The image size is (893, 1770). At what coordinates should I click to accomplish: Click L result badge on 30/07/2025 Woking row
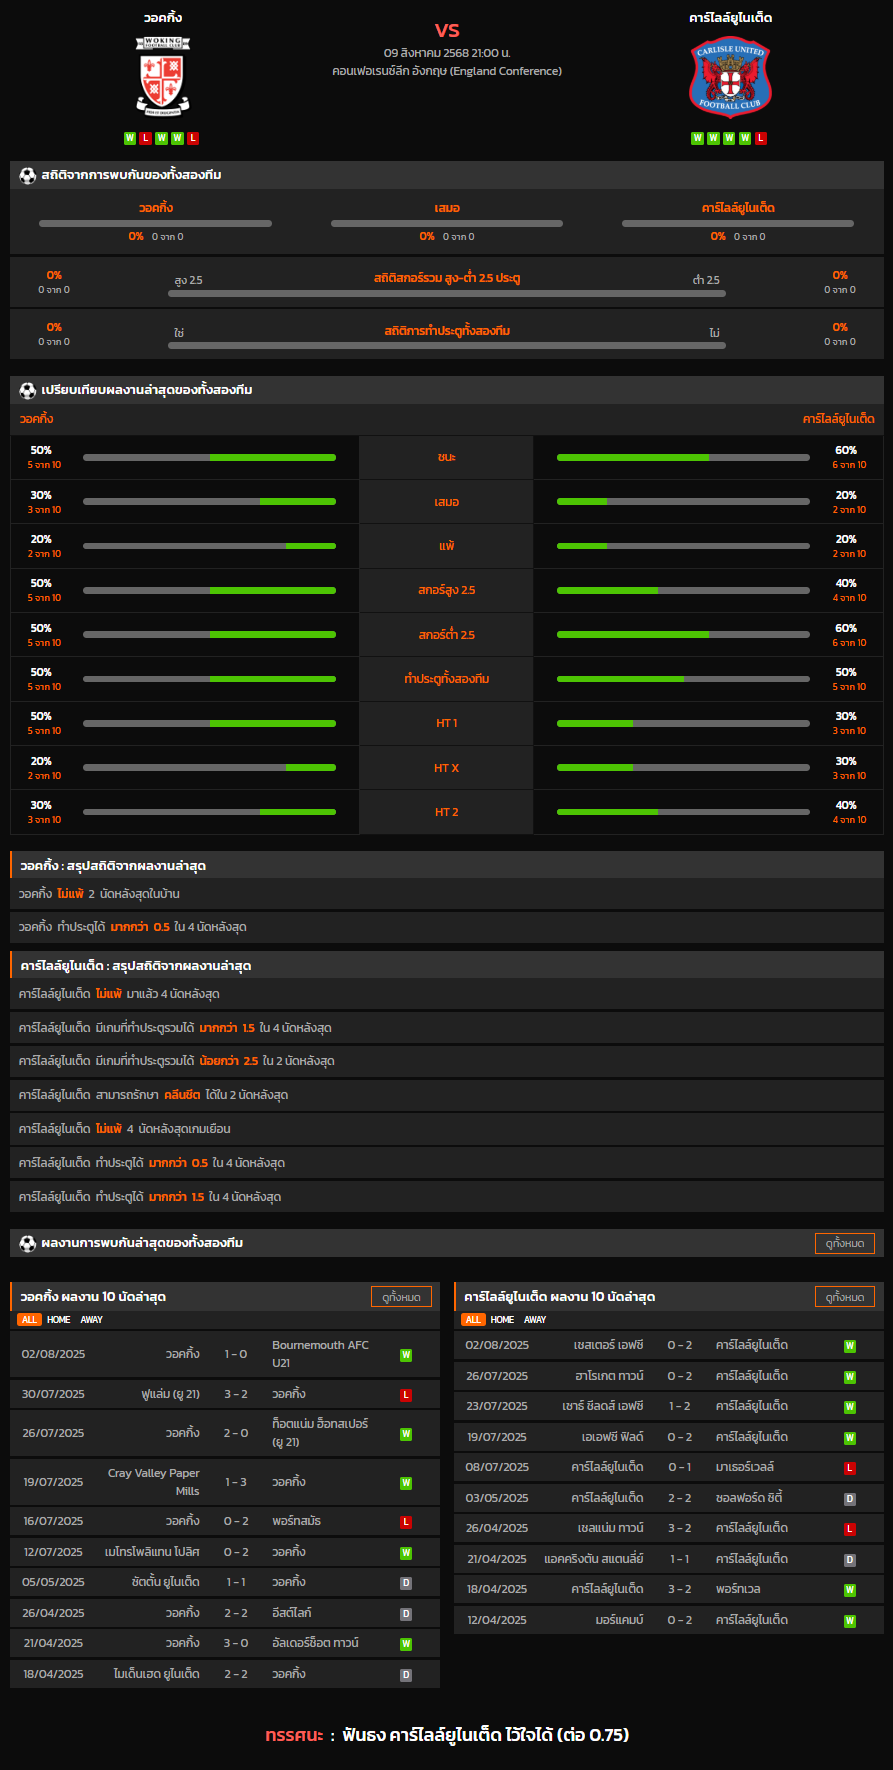tap(406, 1394)
